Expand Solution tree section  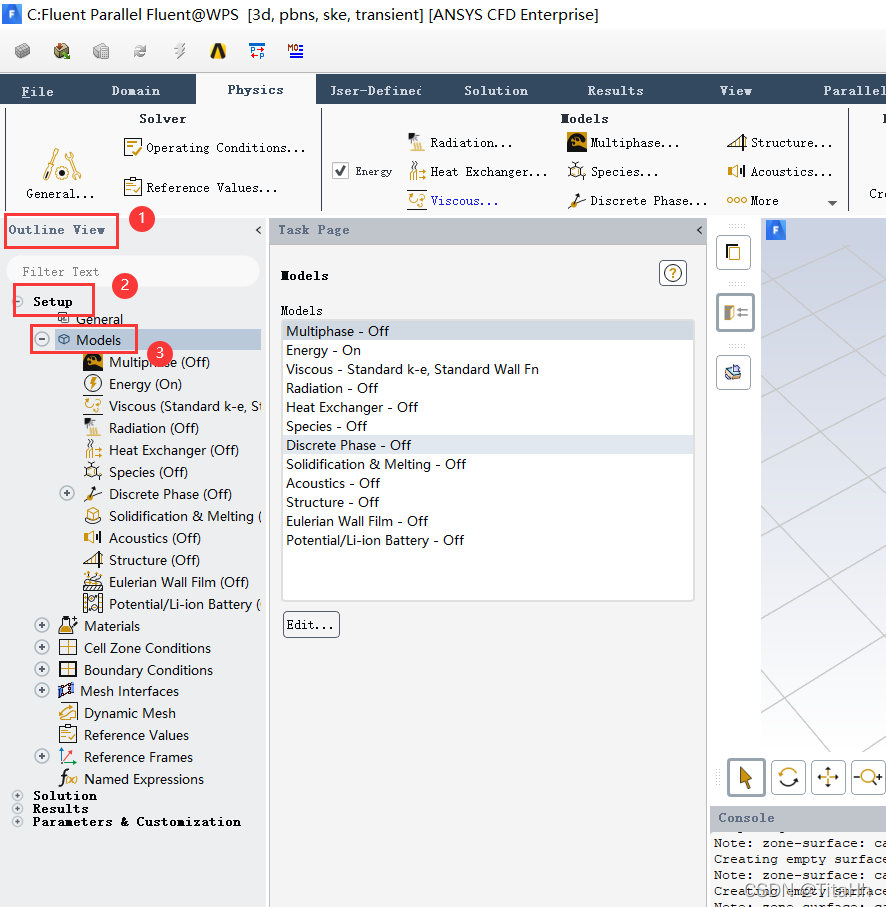18,796
